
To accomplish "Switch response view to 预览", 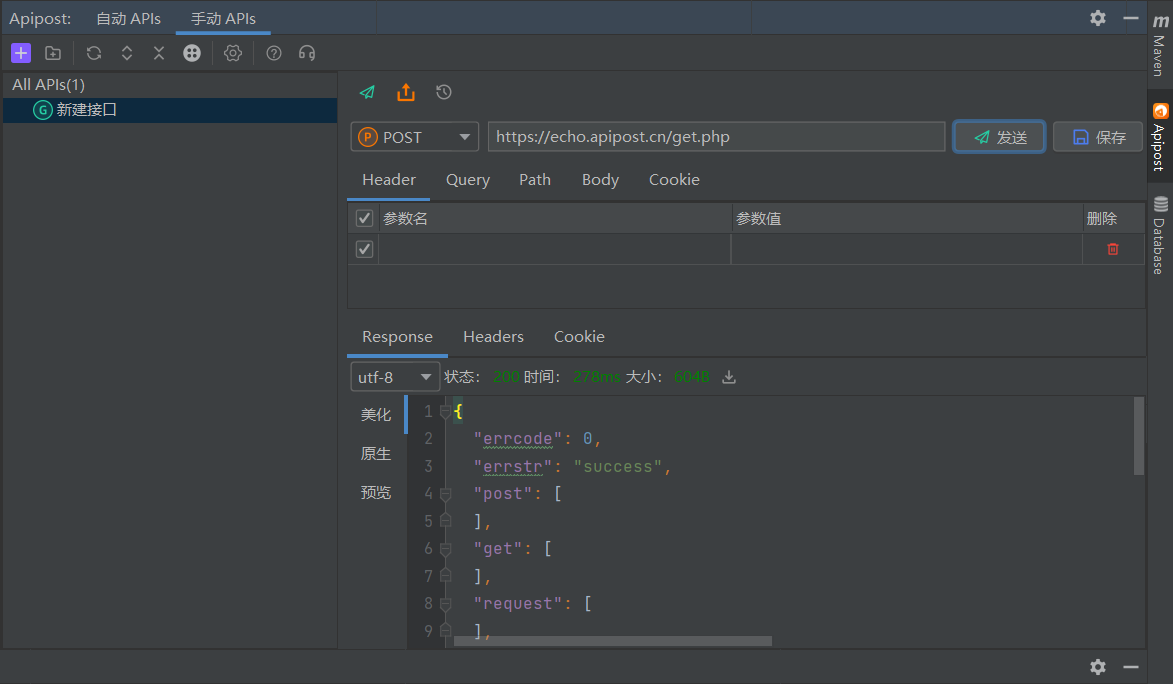I will 376,492.
